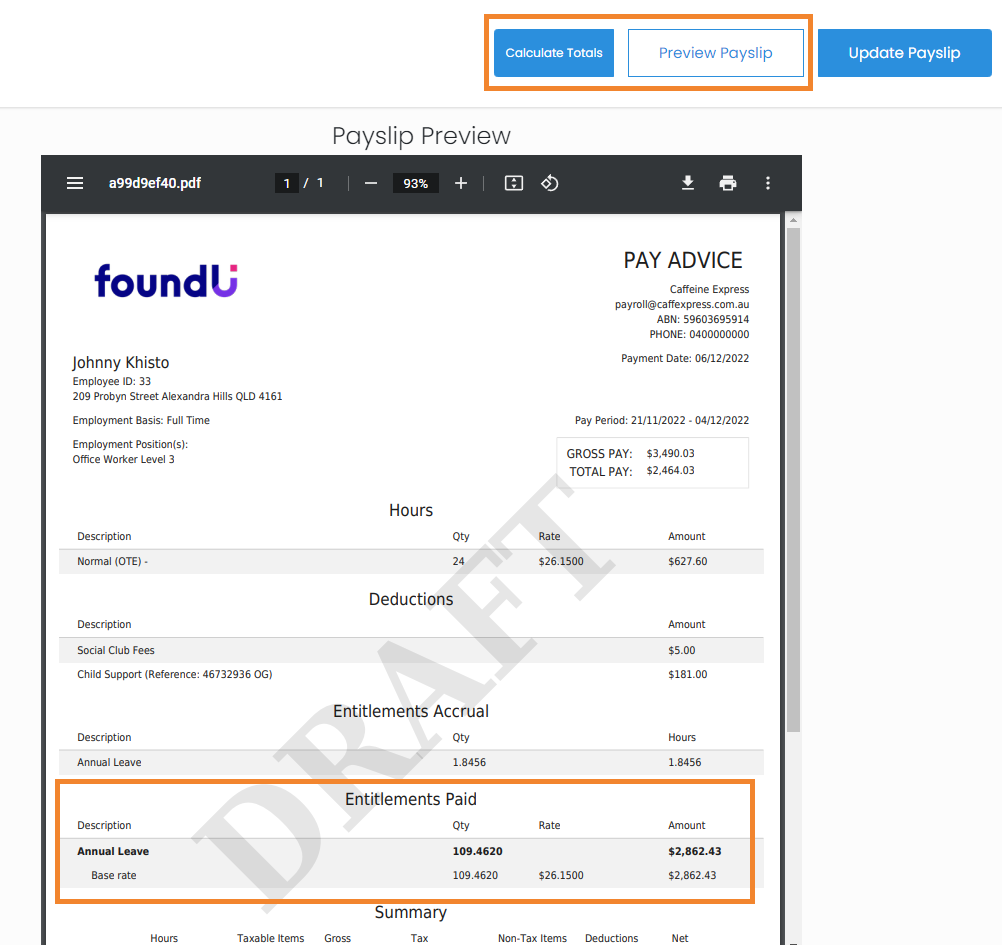Zoom in the payslip PDF
The height and width of the screenshot is (945, 1002).
(461, 183)
